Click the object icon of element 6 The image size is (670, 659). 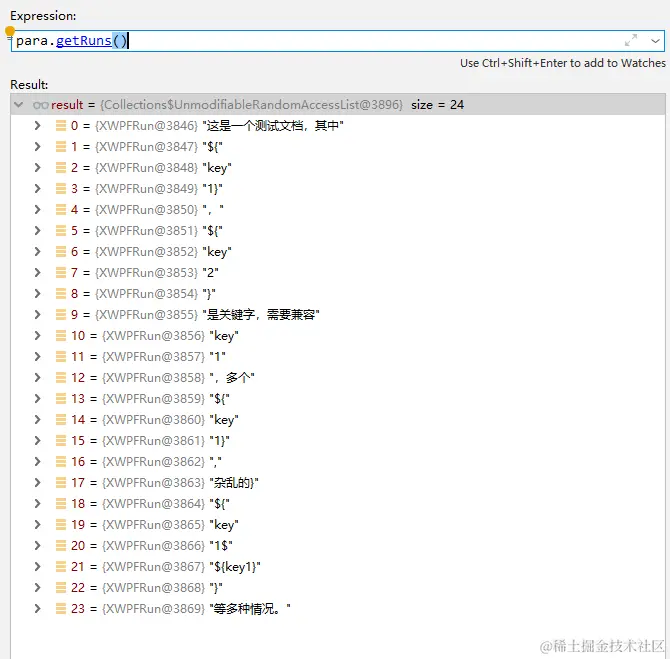pos(61,251)
